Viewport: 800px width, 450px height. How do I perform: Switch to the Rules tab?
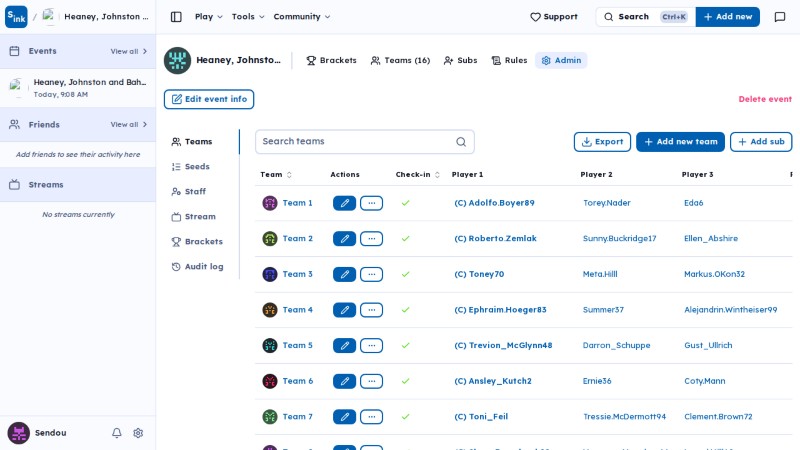click(509, 60)
